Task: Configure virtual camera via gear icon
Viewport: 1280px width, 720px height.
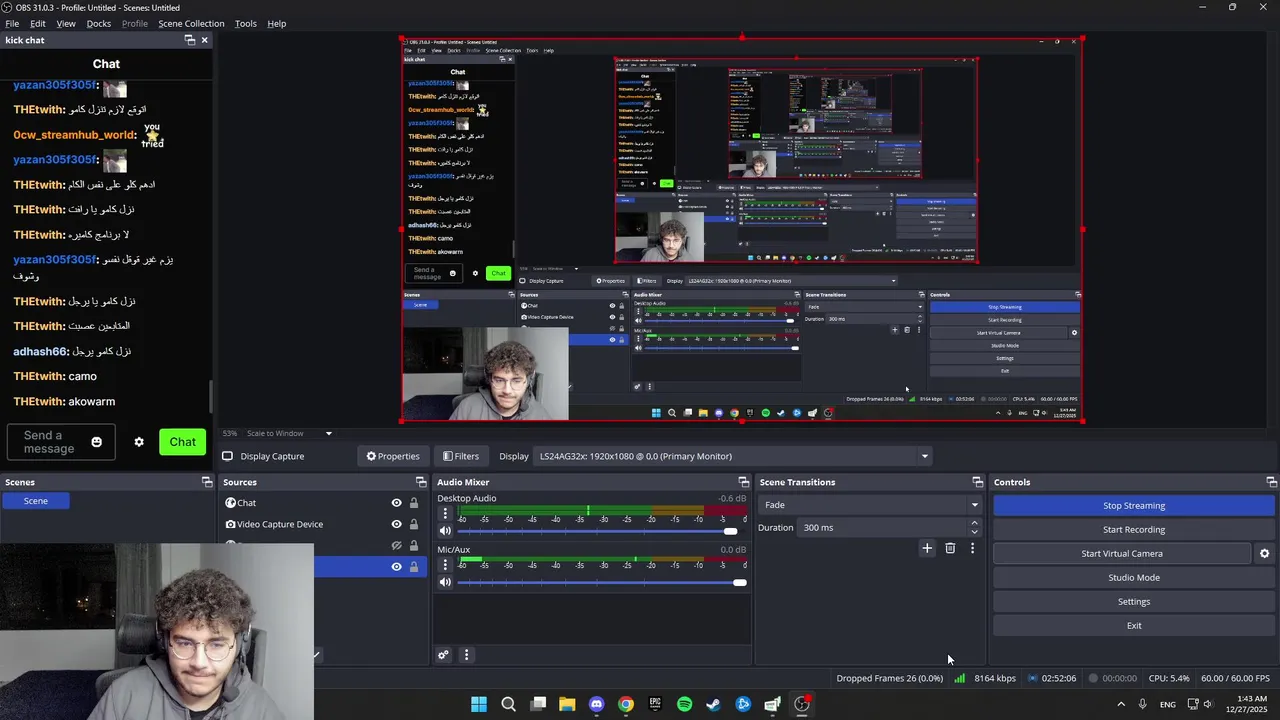Action: [x=1264, y=553]
